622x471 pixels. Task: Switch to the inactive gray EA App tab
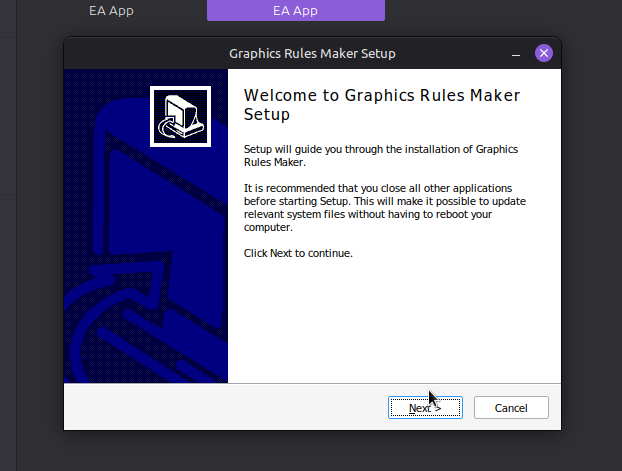[110, 11]
